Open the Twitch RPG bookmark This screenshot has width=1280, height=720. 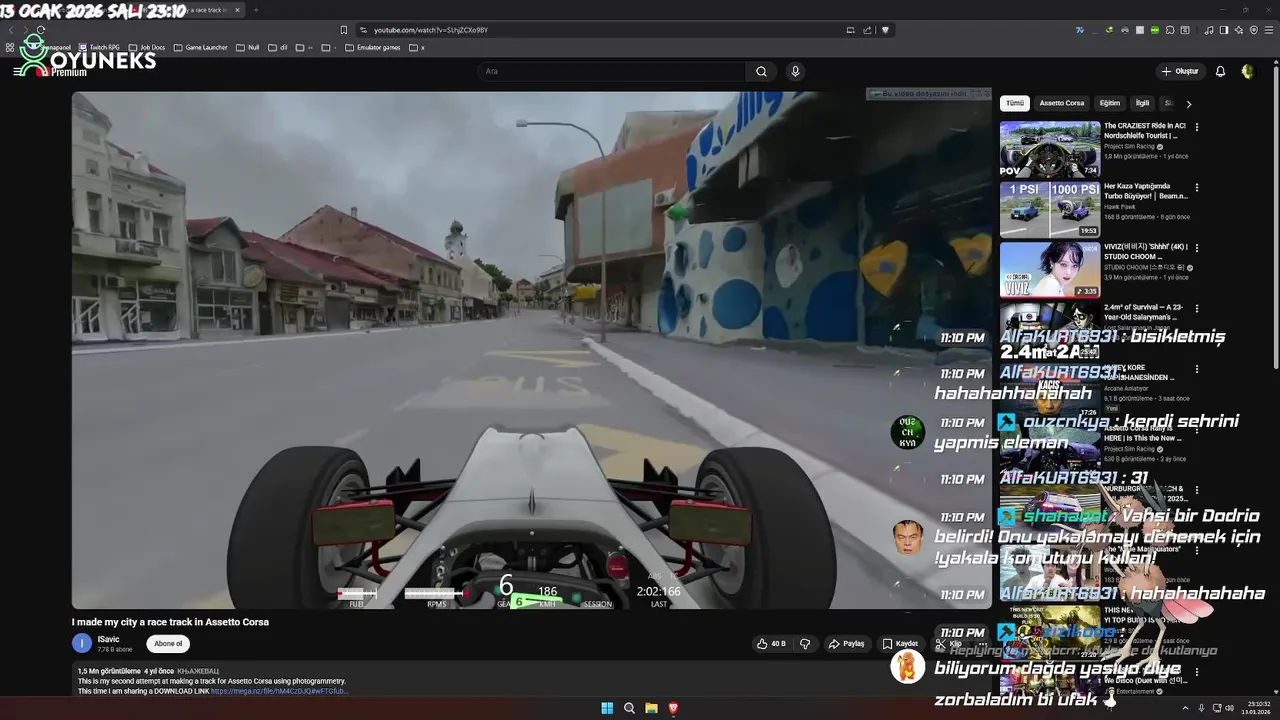click(x=99, y=47)
